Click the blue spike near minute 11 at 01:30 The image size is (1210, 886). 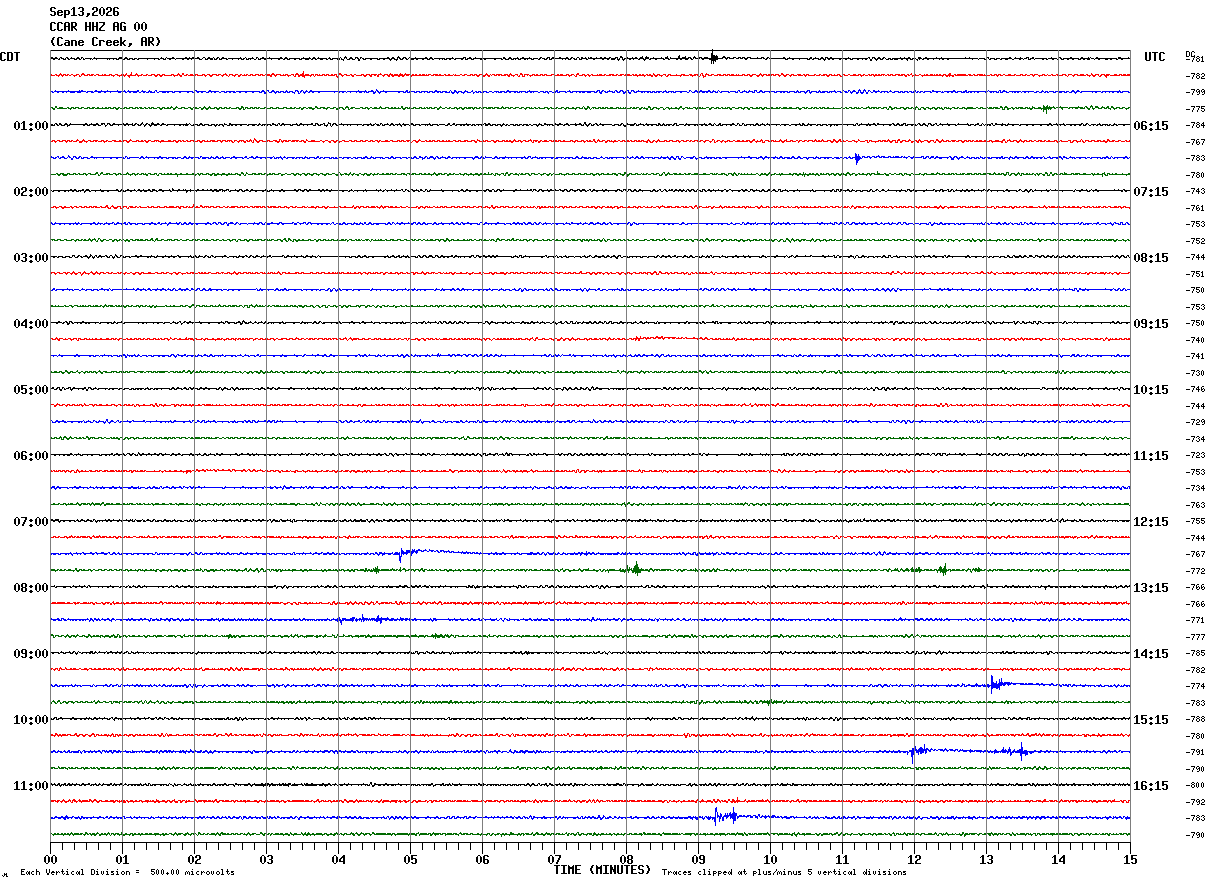(857, 158)
